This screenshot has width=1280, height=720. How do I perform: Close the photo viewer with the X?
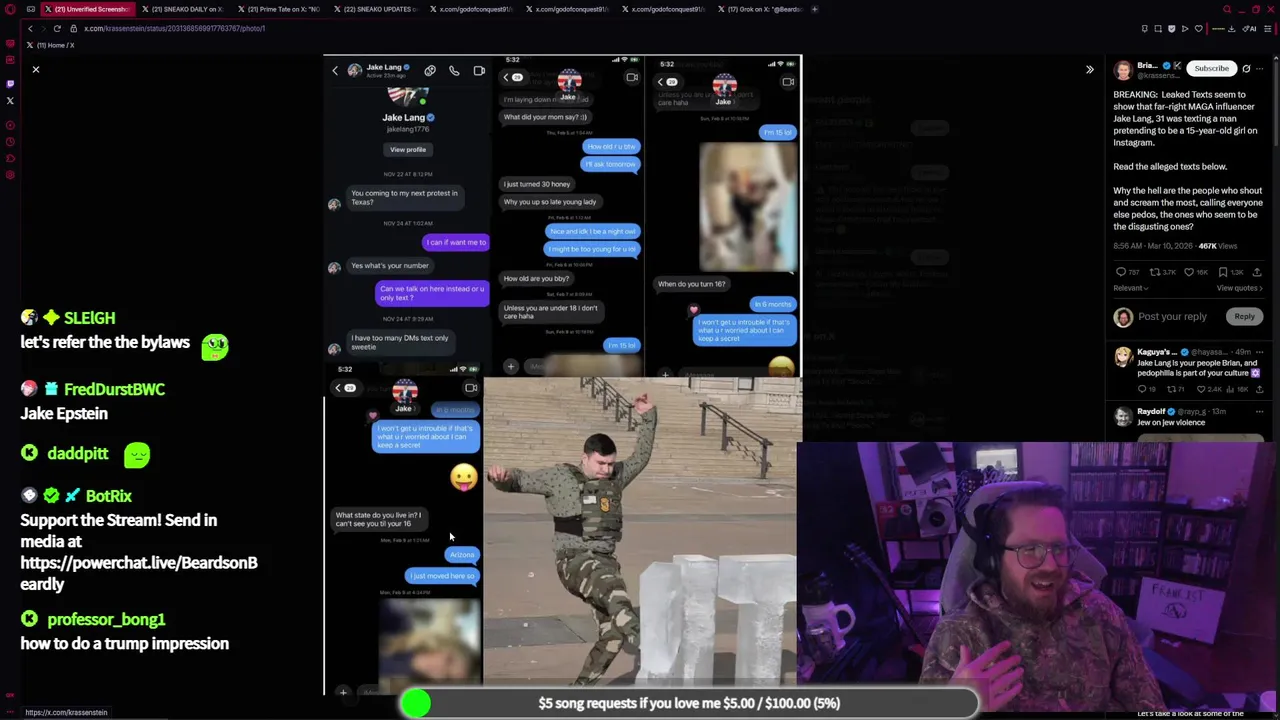coord(36,69)
